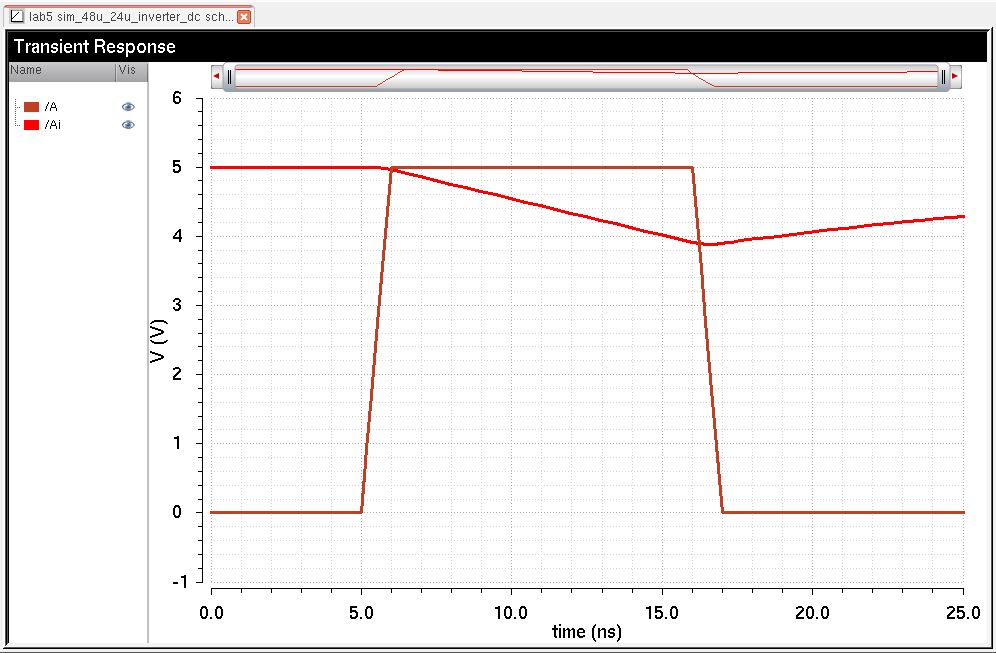Click the right handle of the range slider
The height and width of the screenshot is (653, 996).
click(943, 77)
